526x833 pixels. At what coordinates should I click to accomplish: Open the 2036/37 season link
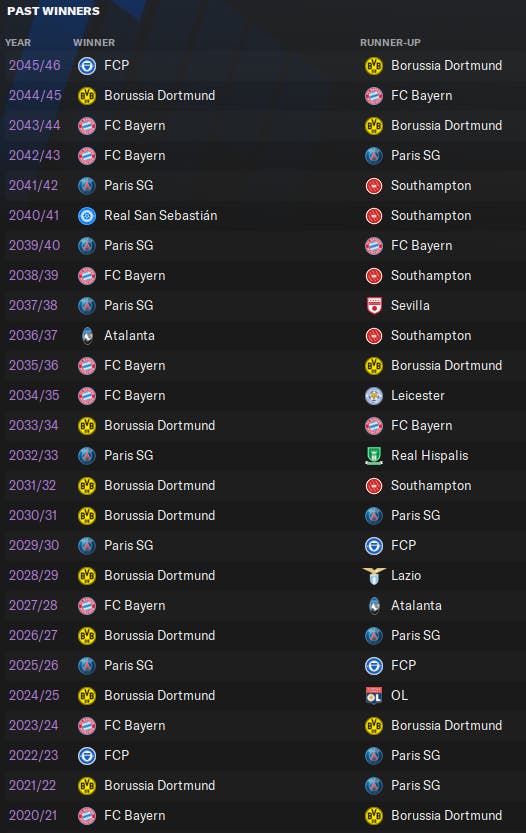click(x=33, y=336)
